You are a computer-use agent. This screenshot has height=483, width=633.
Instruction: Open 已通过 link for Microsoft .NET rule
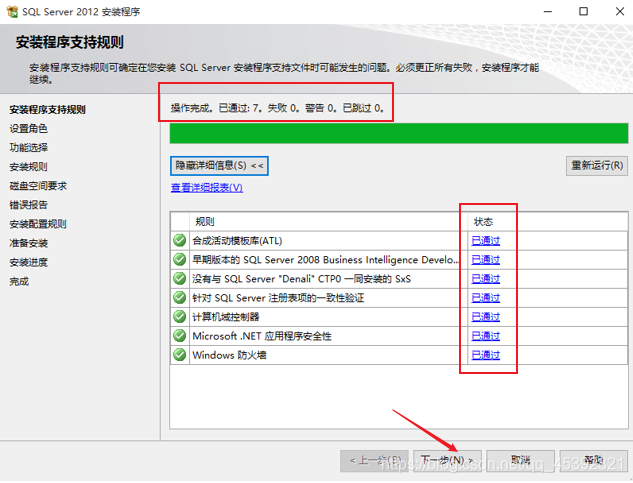pos(486,336)
